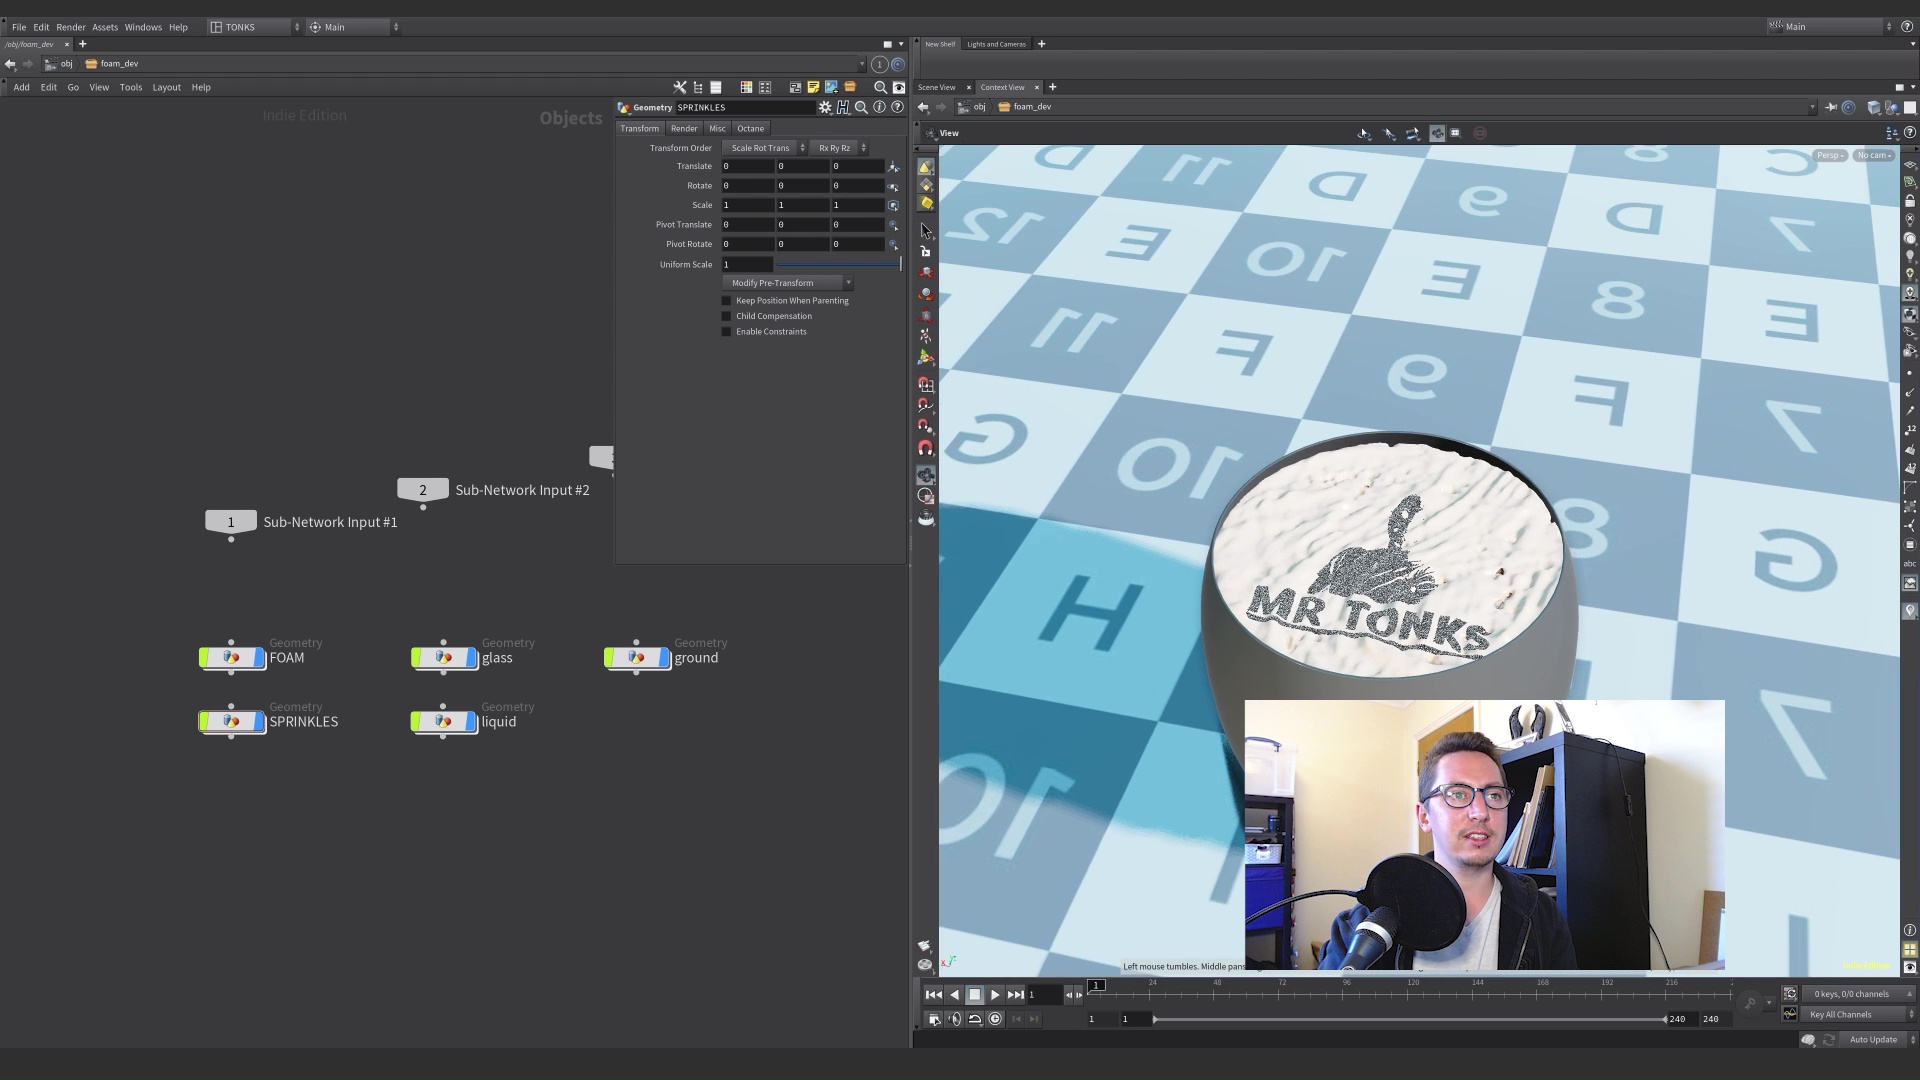1920x1080 pixels.
Task: Jump to the last frame
Action: click(1016, 994)
